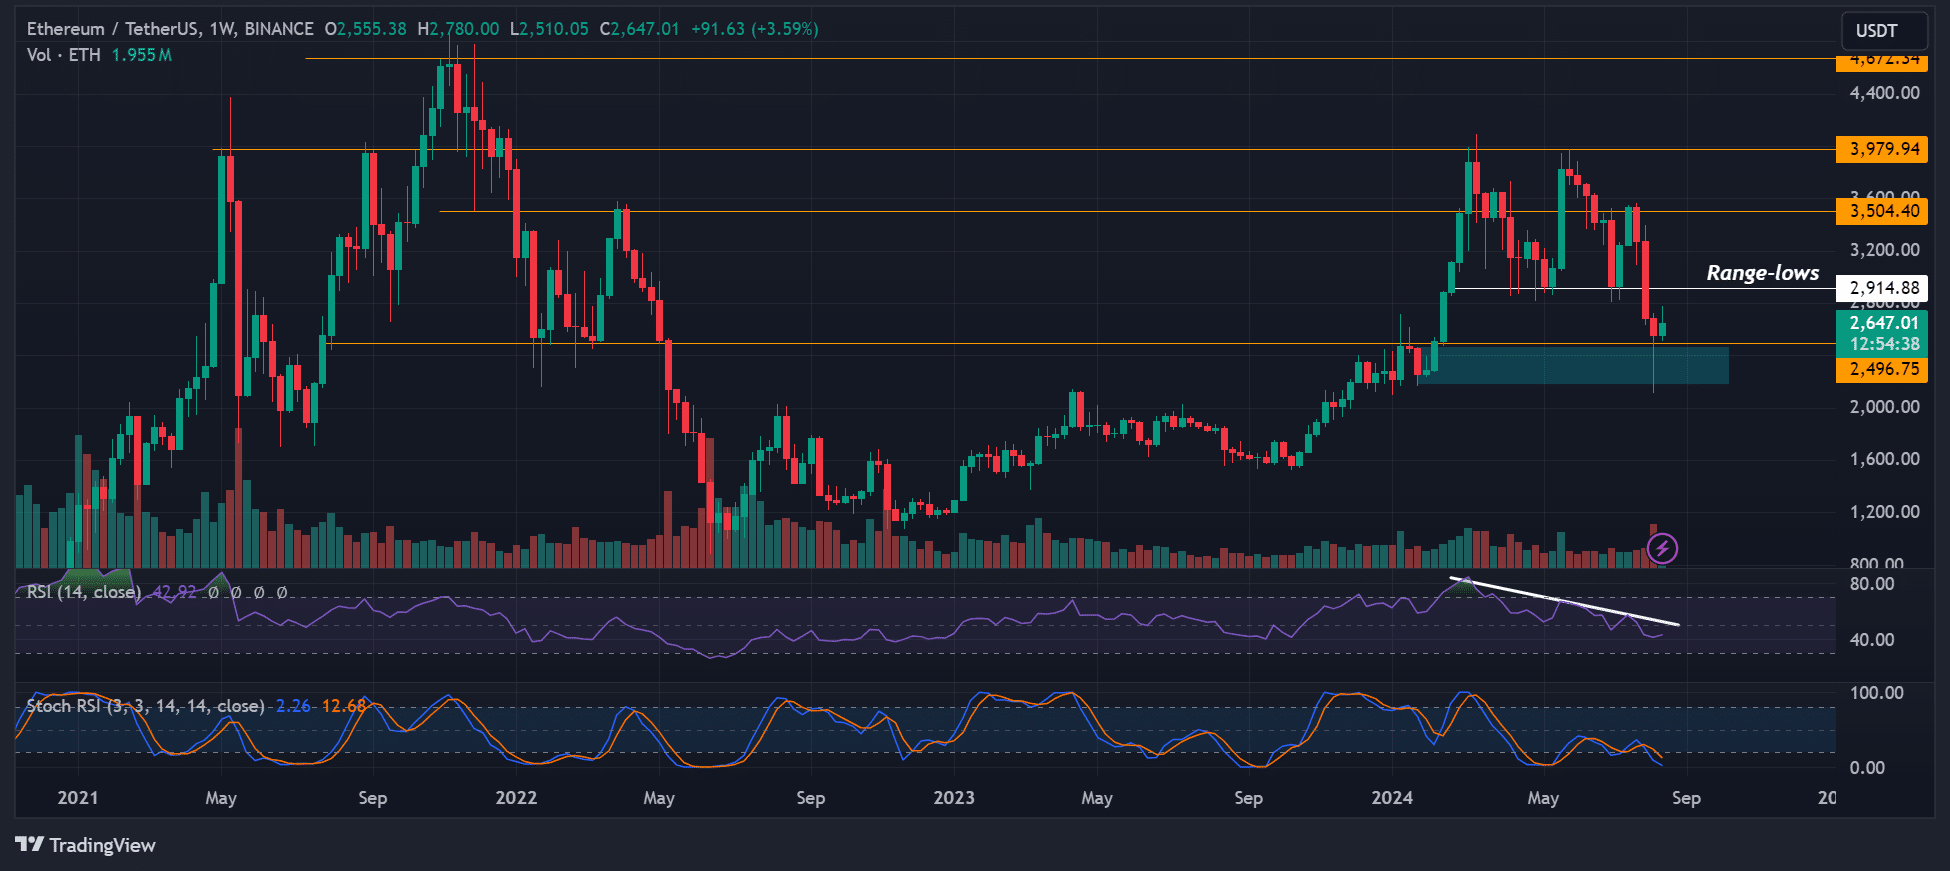
Task: Select the 3,504.40 price label
Action: point(1882,211)
